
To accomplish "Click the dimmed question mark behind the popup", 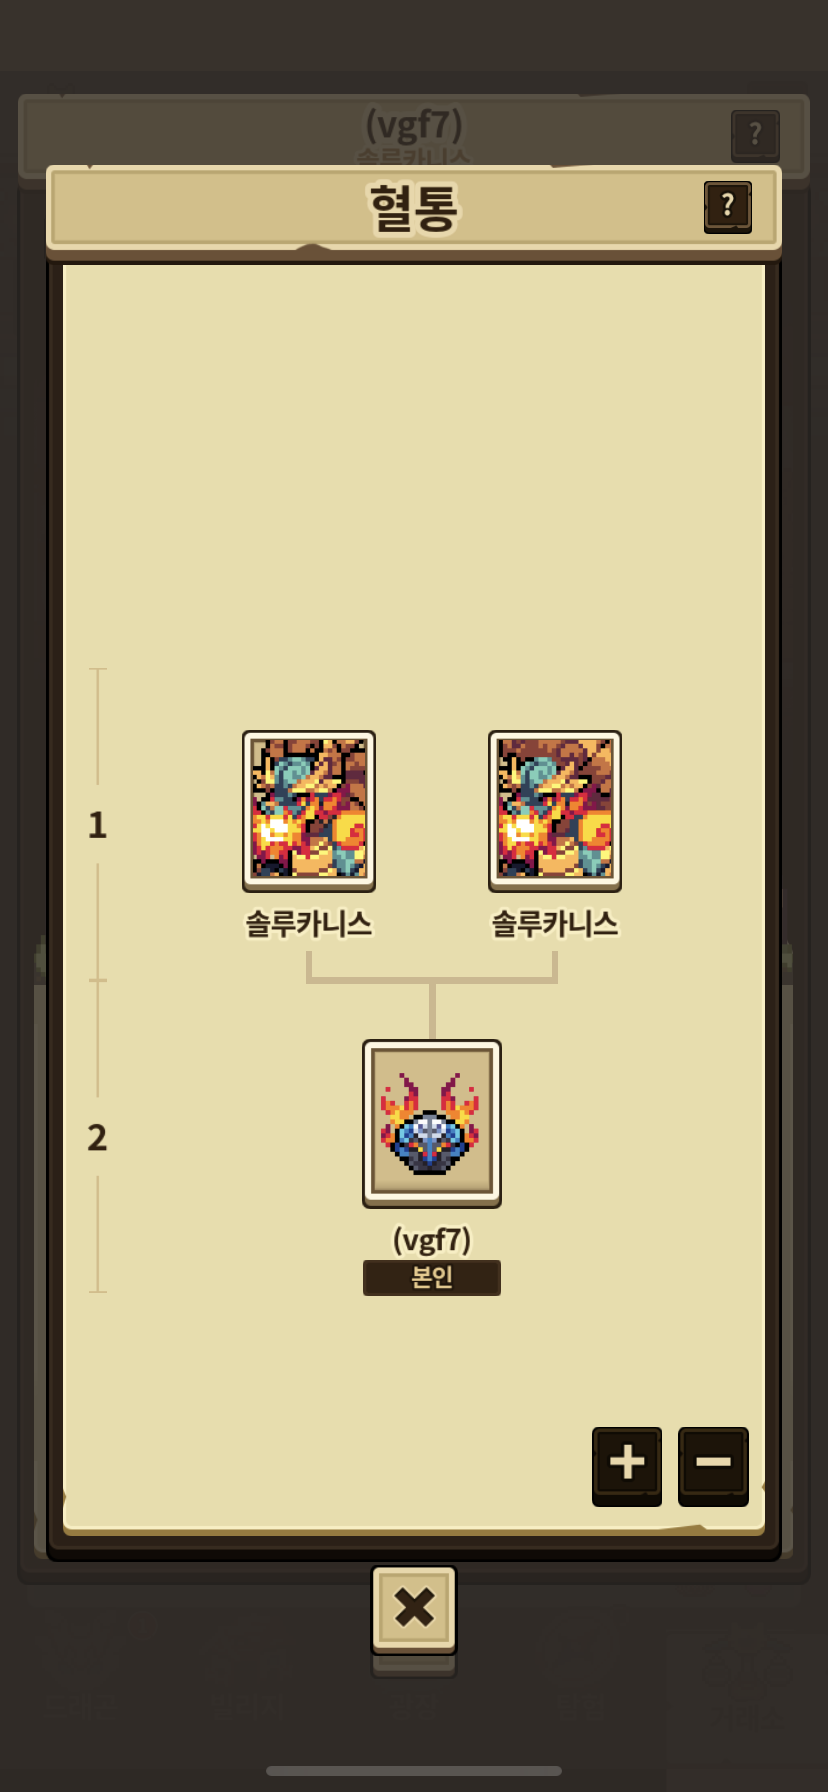I will 755,135.
